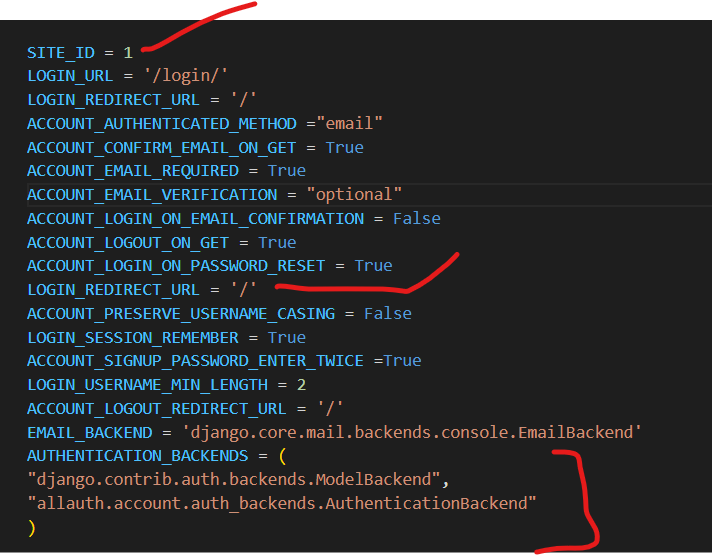Select the "allauth.account.auth_backends.AuthenticationBackend" string
The width and height of the screenshot is (712, 555).
[282, 504]
